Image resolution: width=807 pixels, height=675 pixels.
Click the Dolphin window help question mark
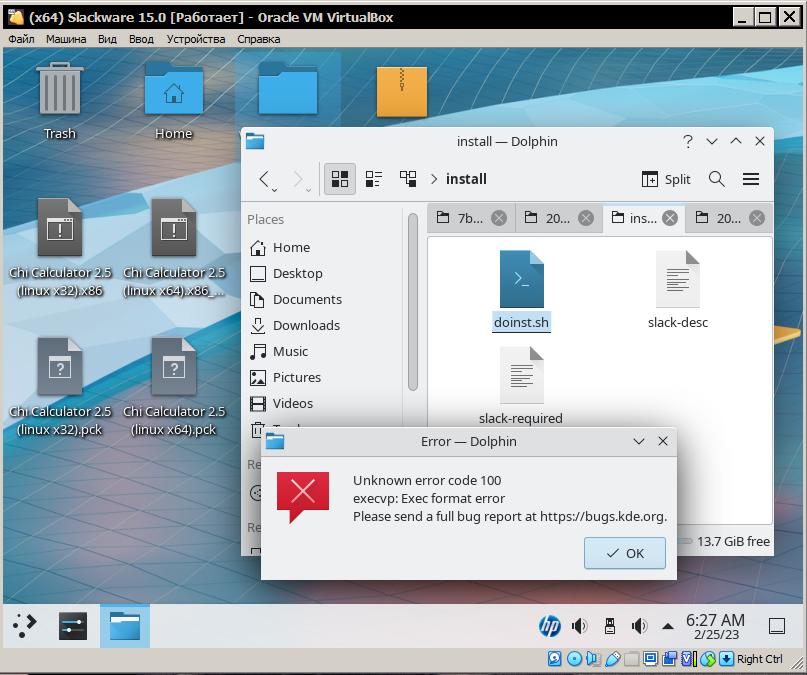pyautogui.click(x=688, y=141)
